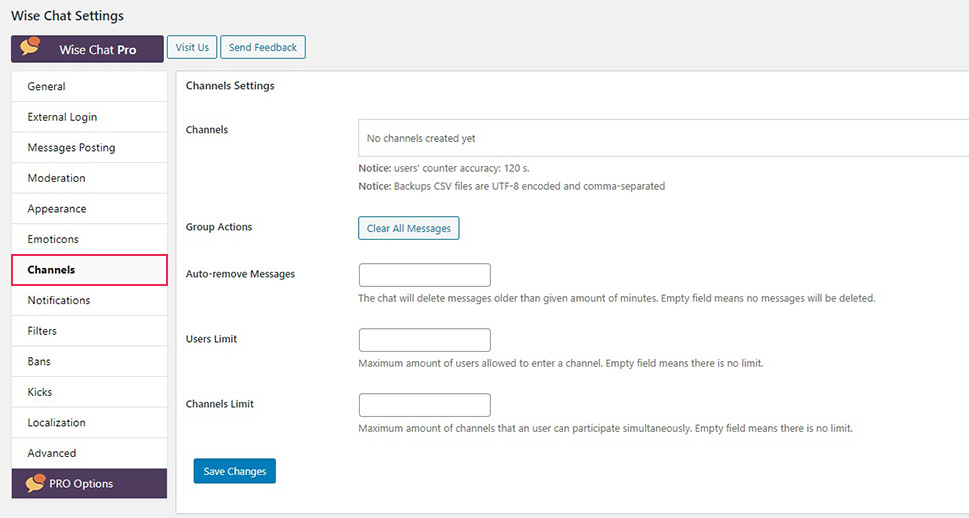The width and height of the screenshot is (969, 518).
Task: Select the Localization tab
Action: [x=89, y=423]
